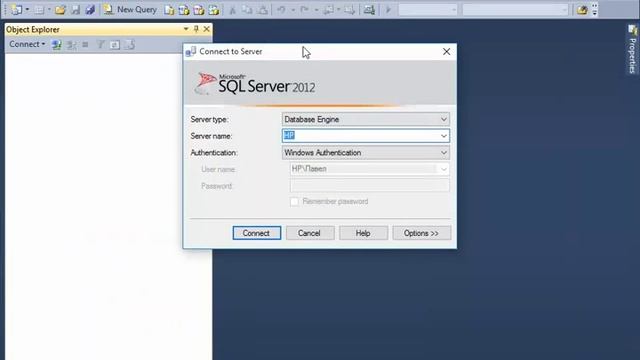Click the Cut scissors icon
Screen dimensions: 640x360
tap(233, 10)
